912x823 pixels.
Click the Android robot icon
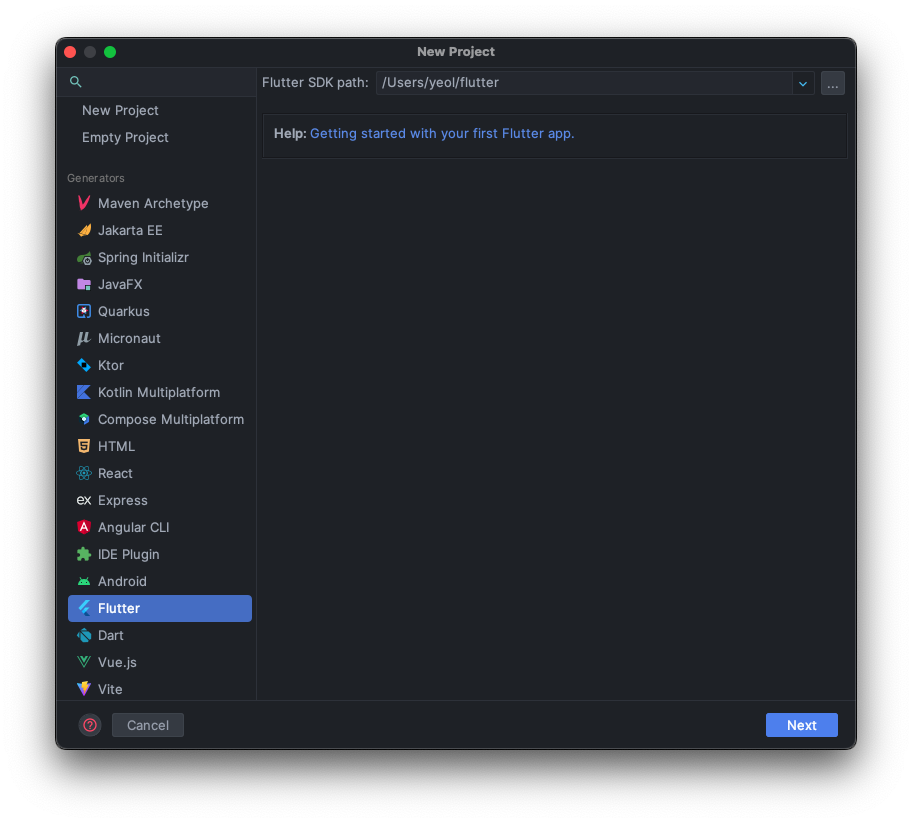tap(84, 581)
